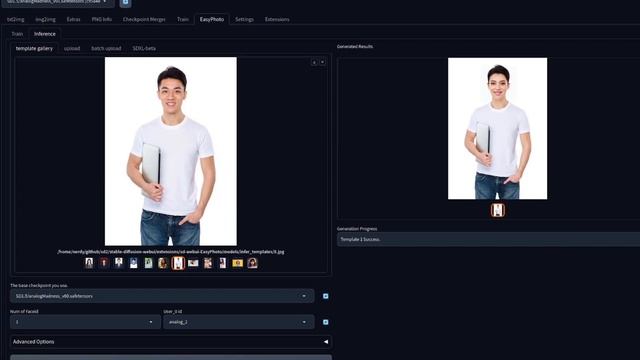The image size is (640, 360).
Task: Click the "Generation Progress" label
Action: click(x=357, y=229)
